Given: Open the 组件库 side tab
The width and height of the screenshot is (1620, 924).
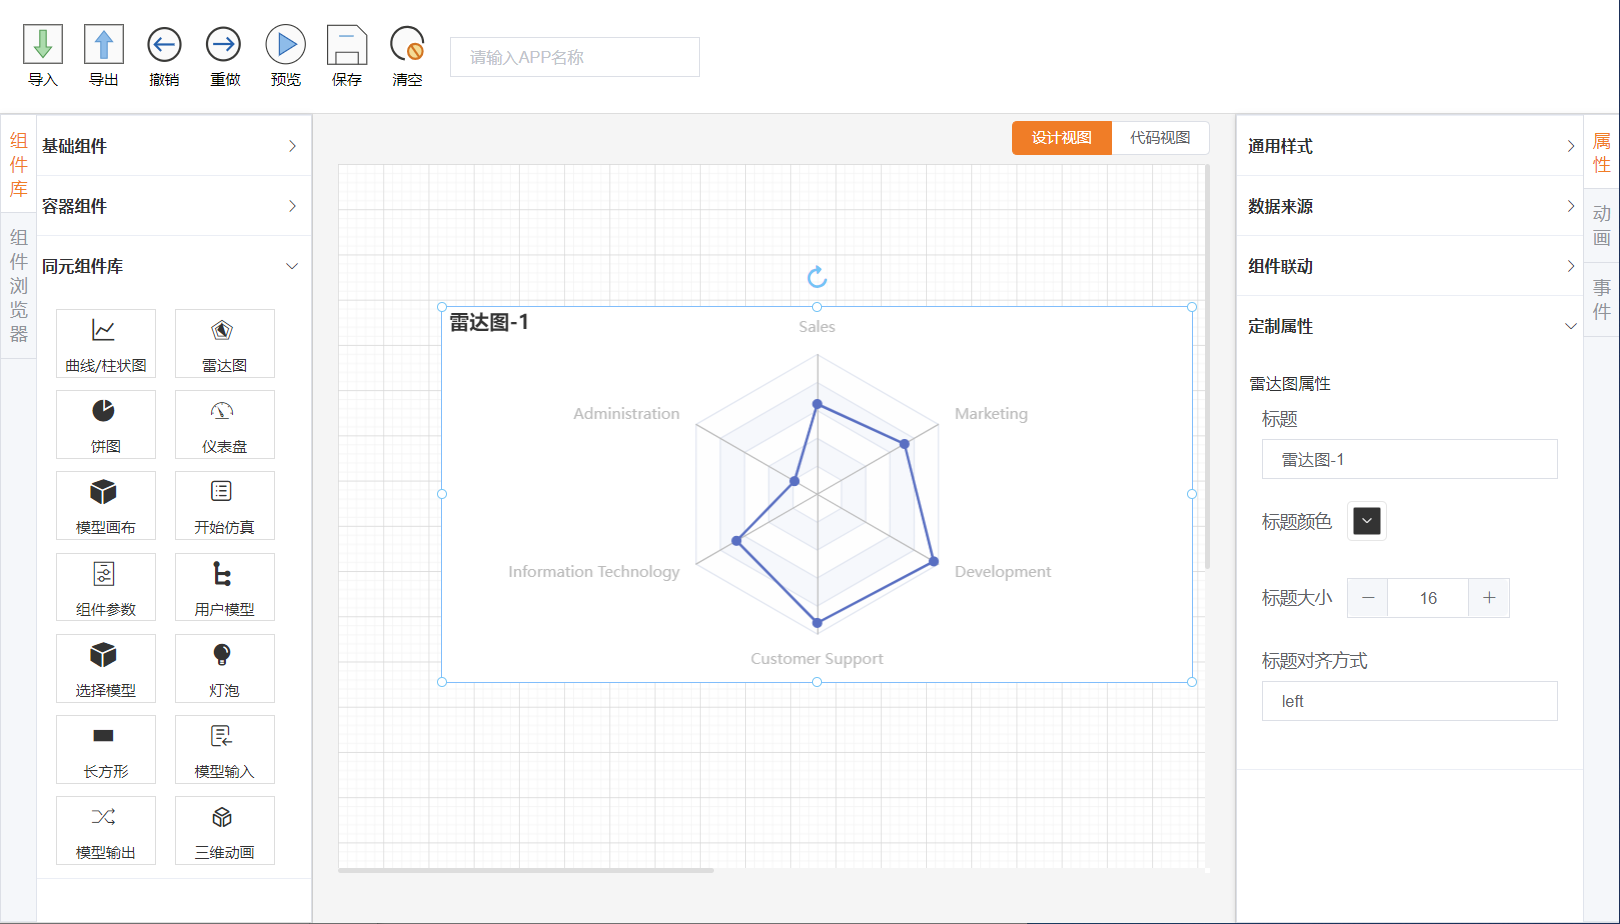Looking at the screenshot, I should (19, 165).
